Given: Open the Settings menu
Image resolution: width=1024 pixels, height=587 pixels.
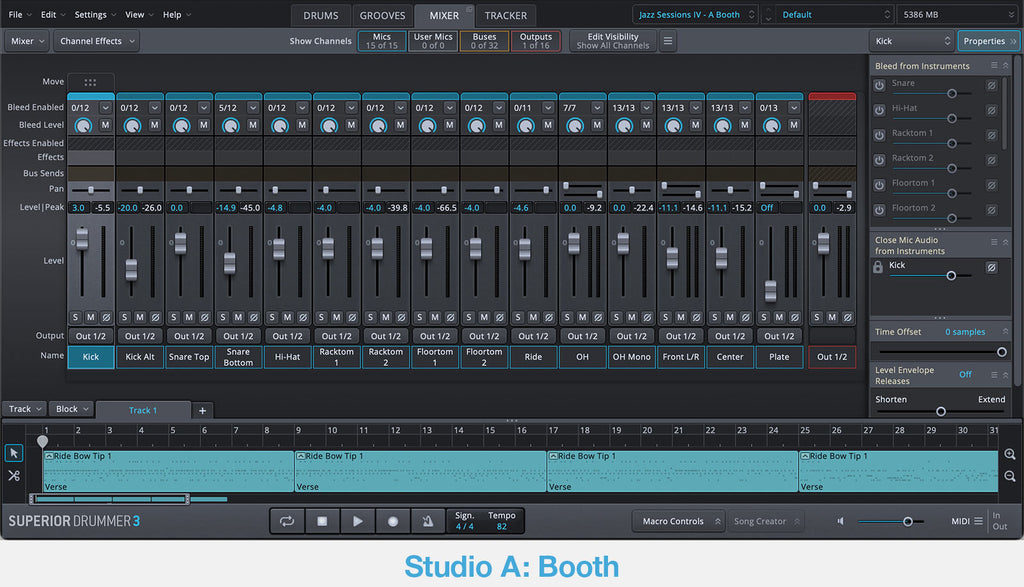Looking at the screenshot, I should 95,14.
